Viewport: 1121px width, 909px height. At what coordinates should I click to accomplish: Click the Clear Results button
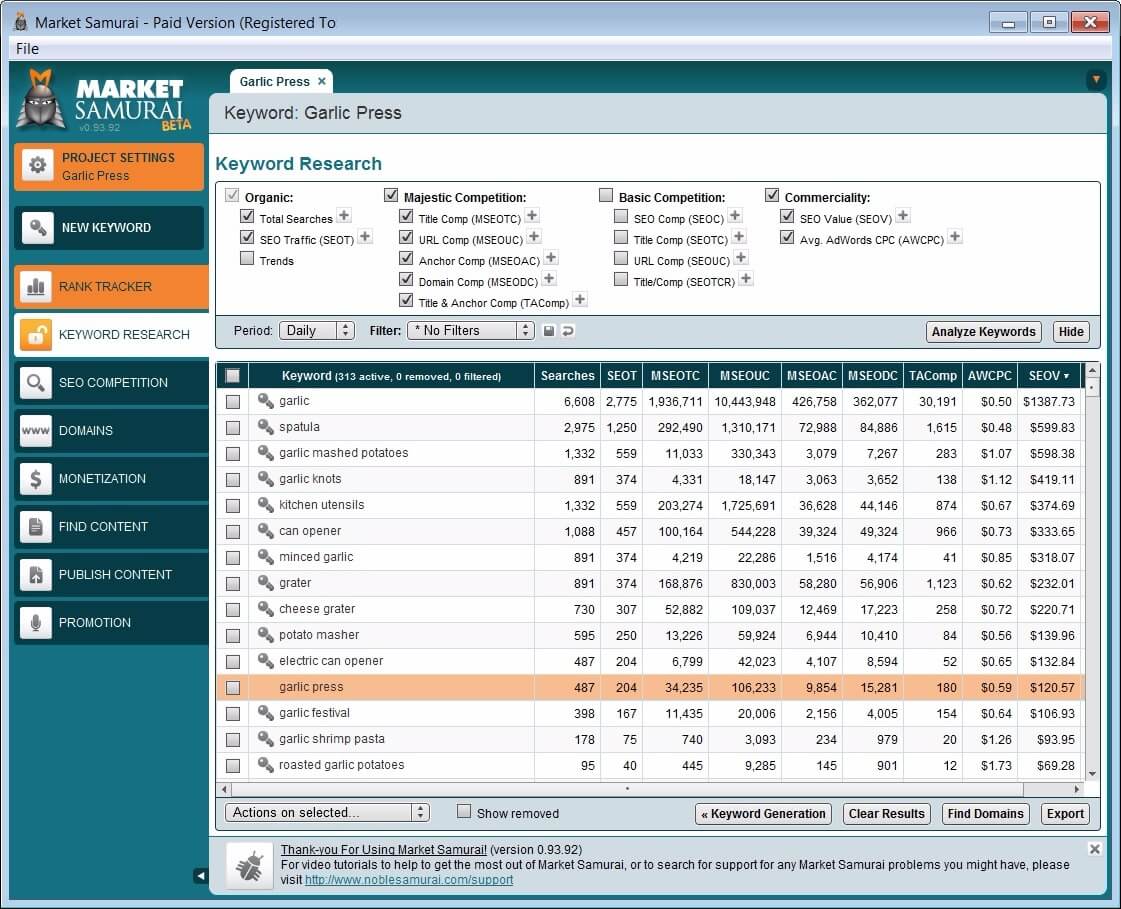point(886,814)
